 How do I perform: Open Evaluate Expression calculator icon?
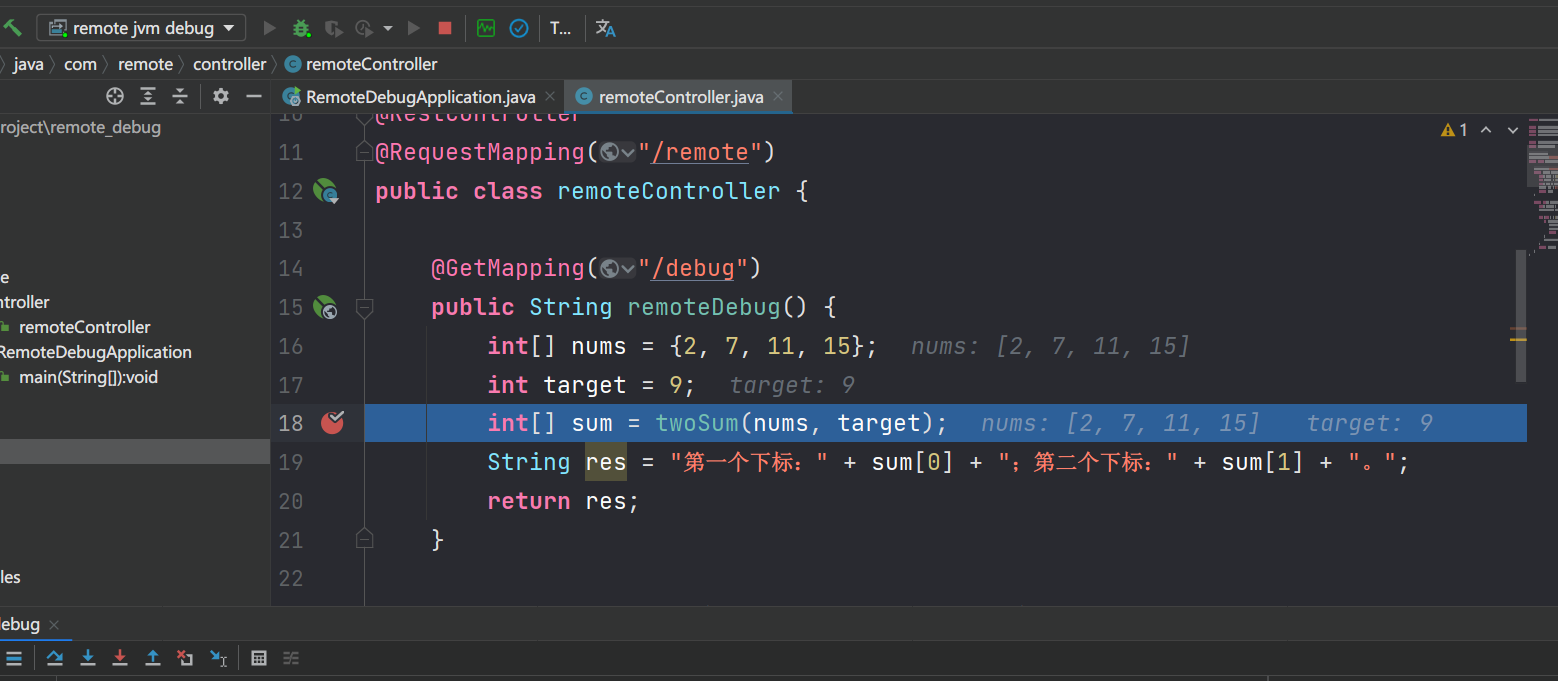259,658
